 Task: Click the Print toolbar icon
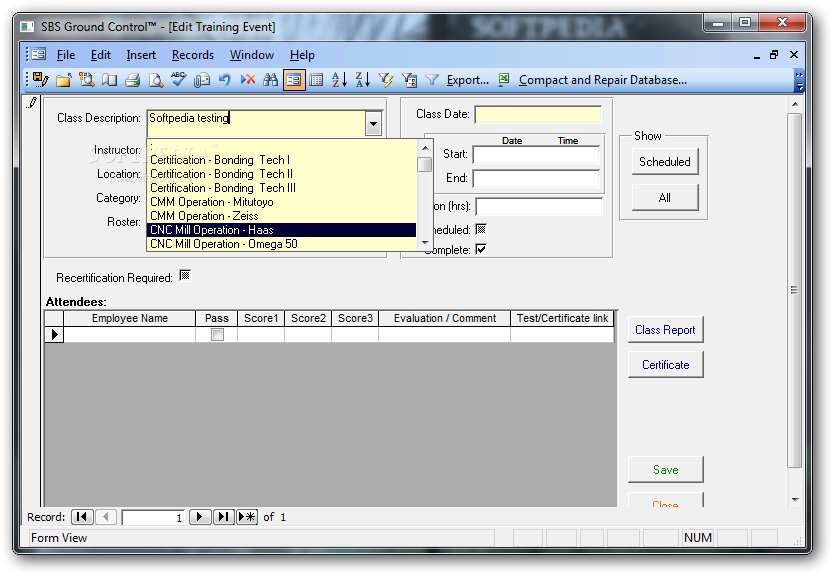(132, 80)
